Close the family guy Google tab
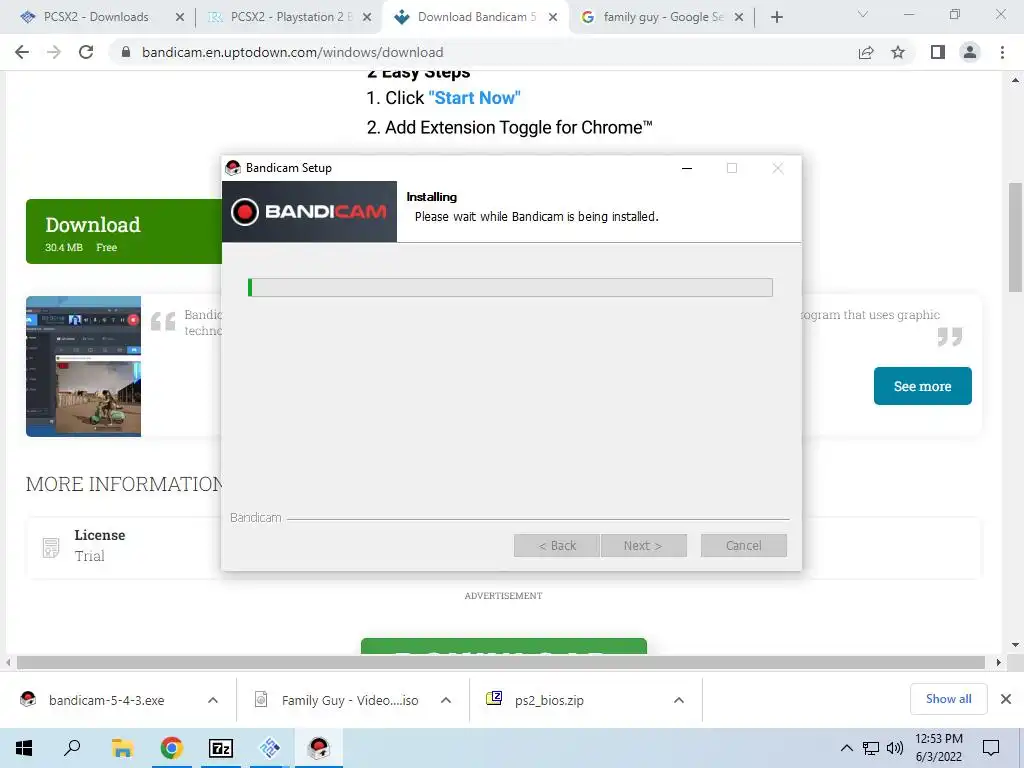The height and width of the screenshot is (768, 1024). [739, 17]
